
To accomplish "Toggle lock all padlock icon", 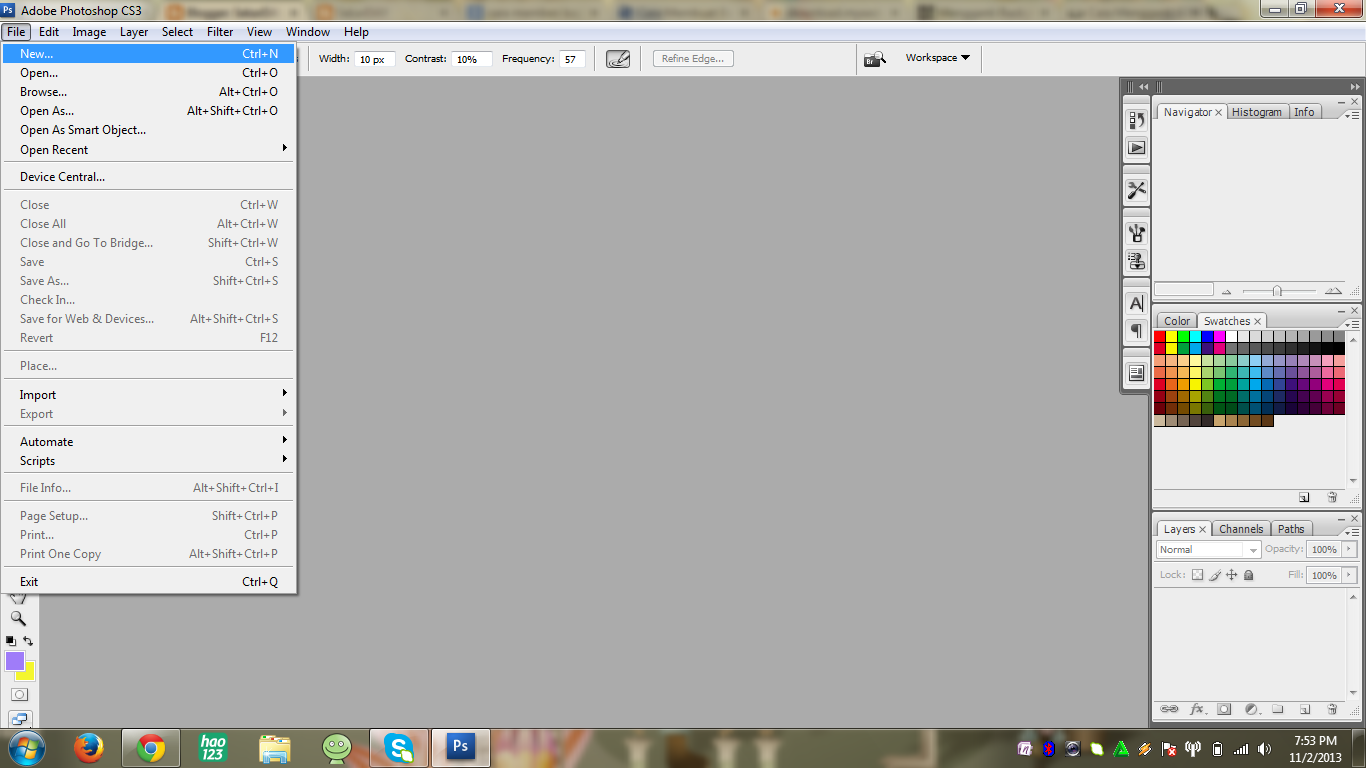I will [1249, 575].
